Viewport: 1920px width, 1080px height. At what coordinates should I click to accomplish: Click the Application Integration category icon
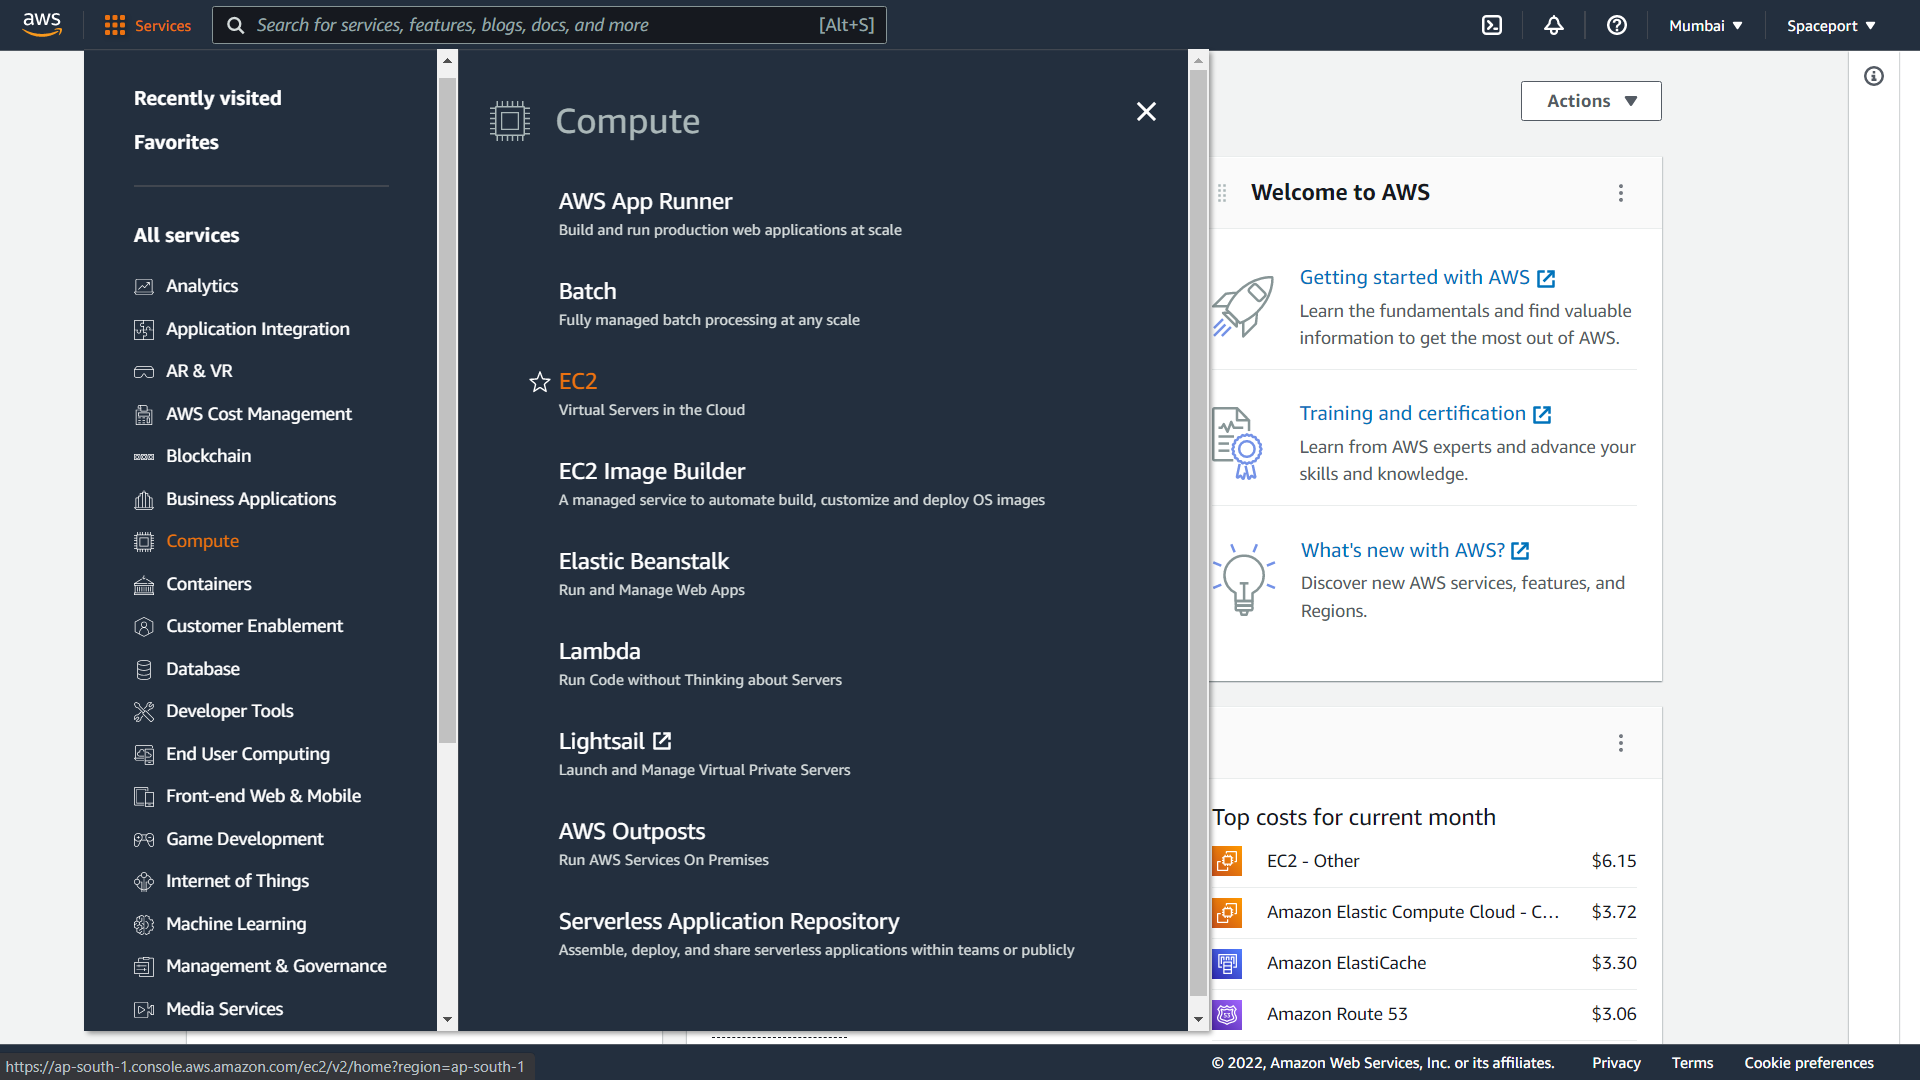tap(144, 330)
